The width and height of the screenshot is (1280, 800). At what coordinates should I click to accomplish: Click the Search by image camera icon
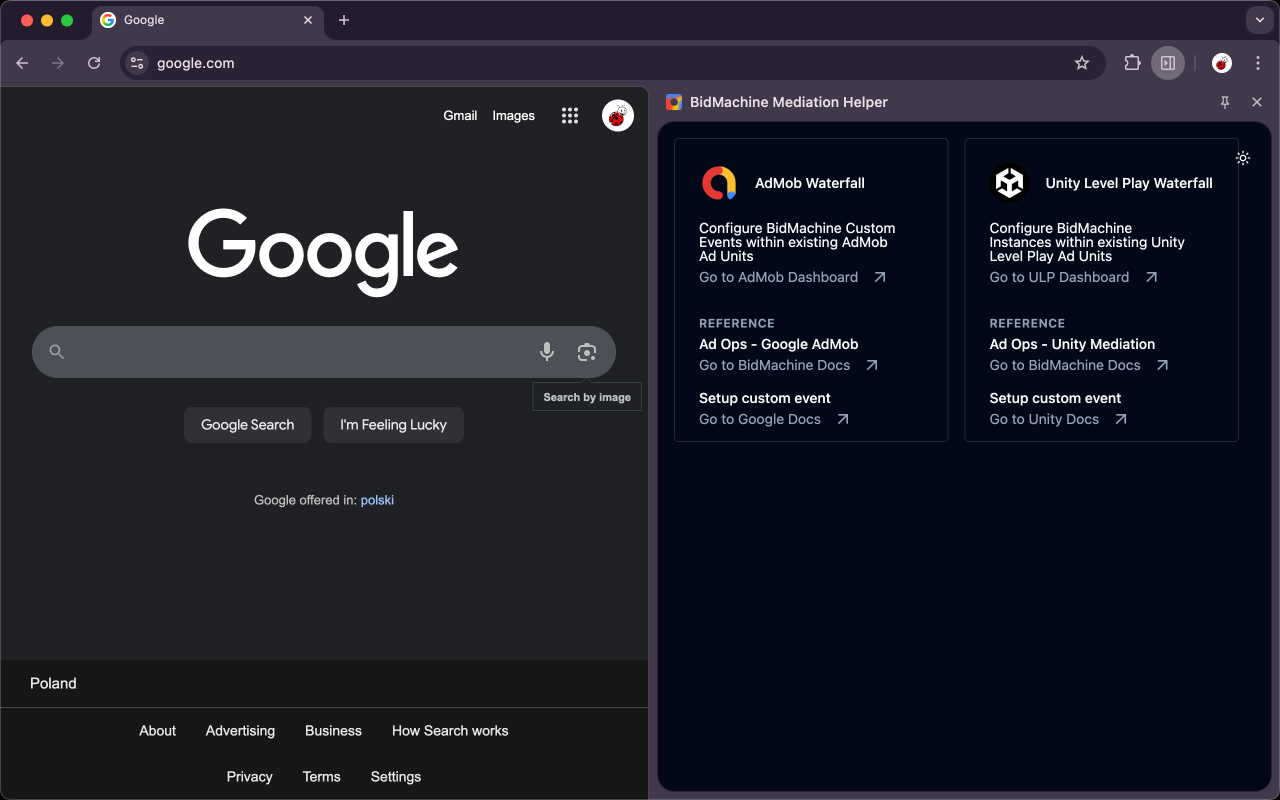pos(587,352)
